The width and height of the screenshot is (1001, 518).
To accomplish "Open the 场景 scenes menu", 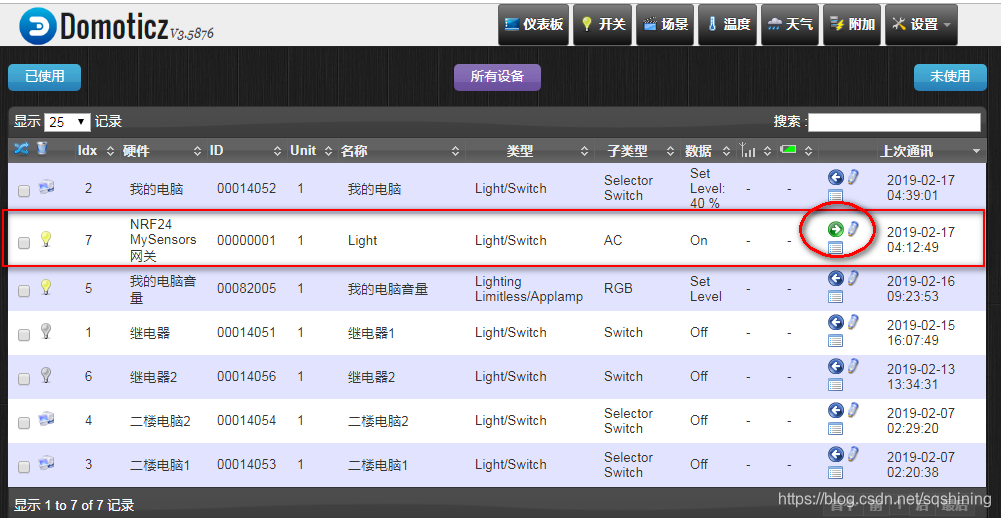I will (665, 24).
